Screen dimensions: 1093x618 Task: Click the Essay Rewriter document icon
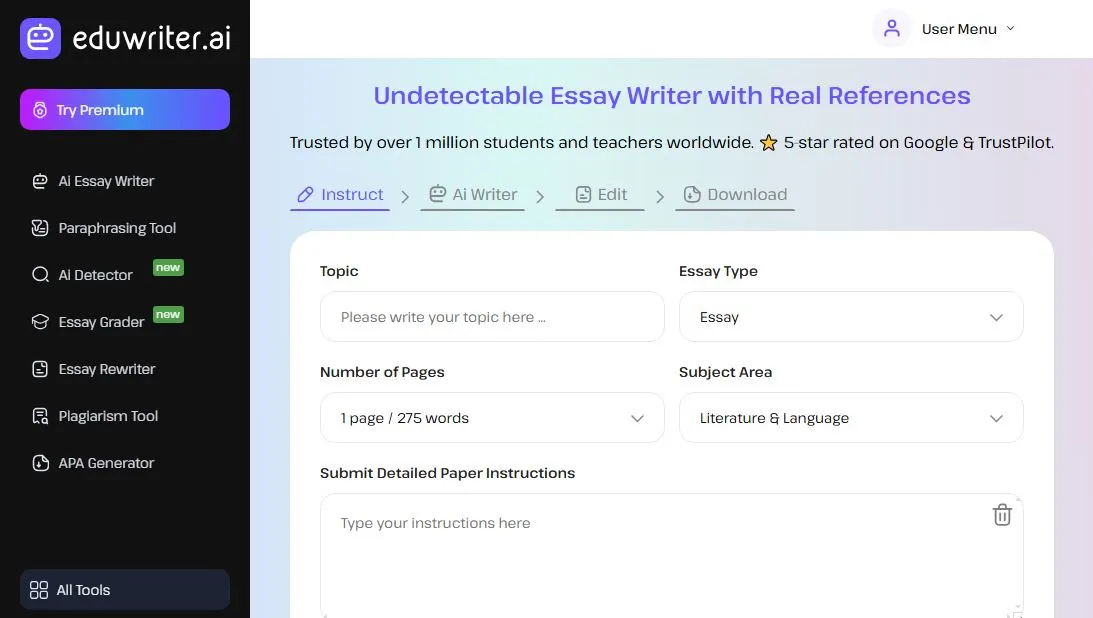click(x=40, y=369)
